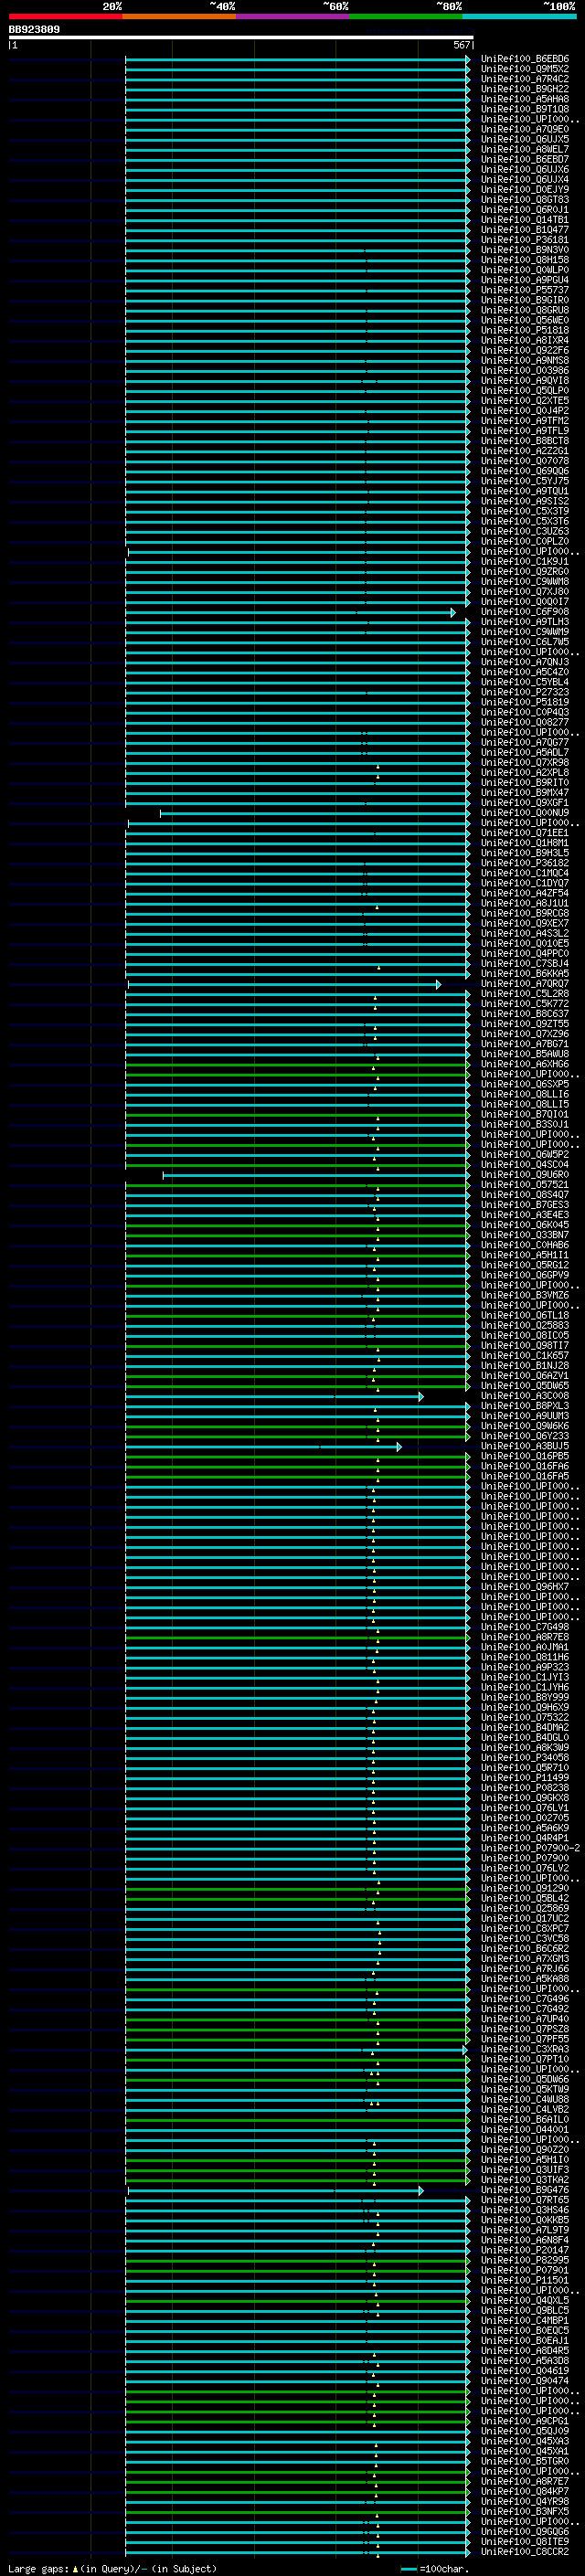The image size is (585, 2576).
Task: Click UniRef100_Q4PPC0 label
Action: coord(525,954)
